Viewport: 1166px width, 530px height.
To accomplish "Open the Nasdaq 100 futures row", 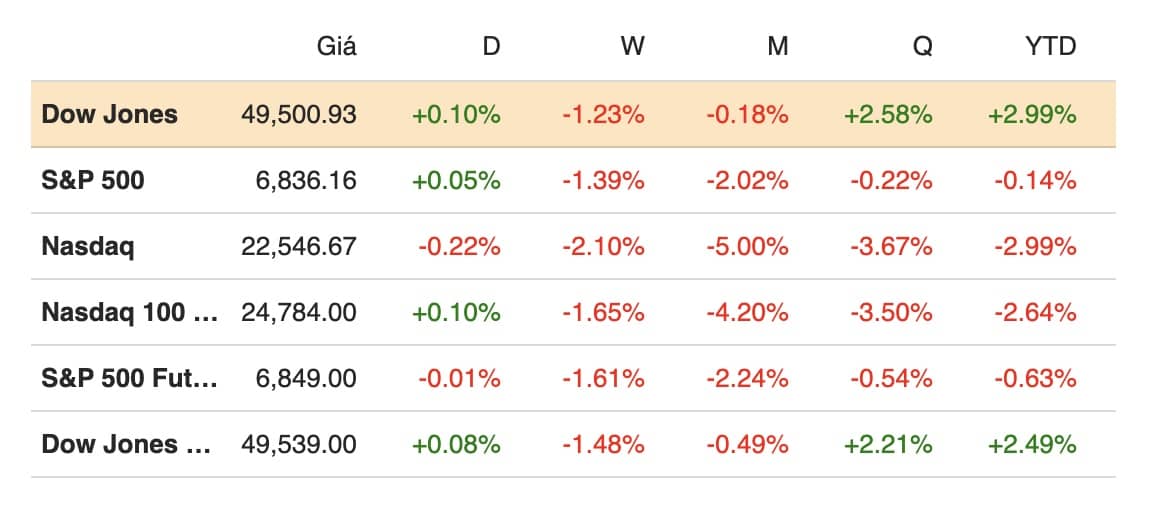I will [x=129, y=312].
